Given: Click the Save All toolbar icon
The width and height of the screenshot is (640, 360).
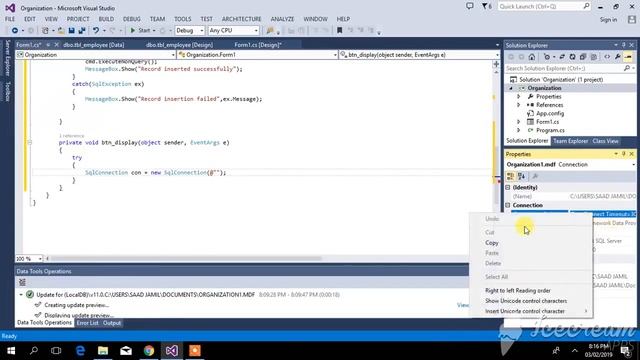Looking at the screenshot, I should [82, 31].
